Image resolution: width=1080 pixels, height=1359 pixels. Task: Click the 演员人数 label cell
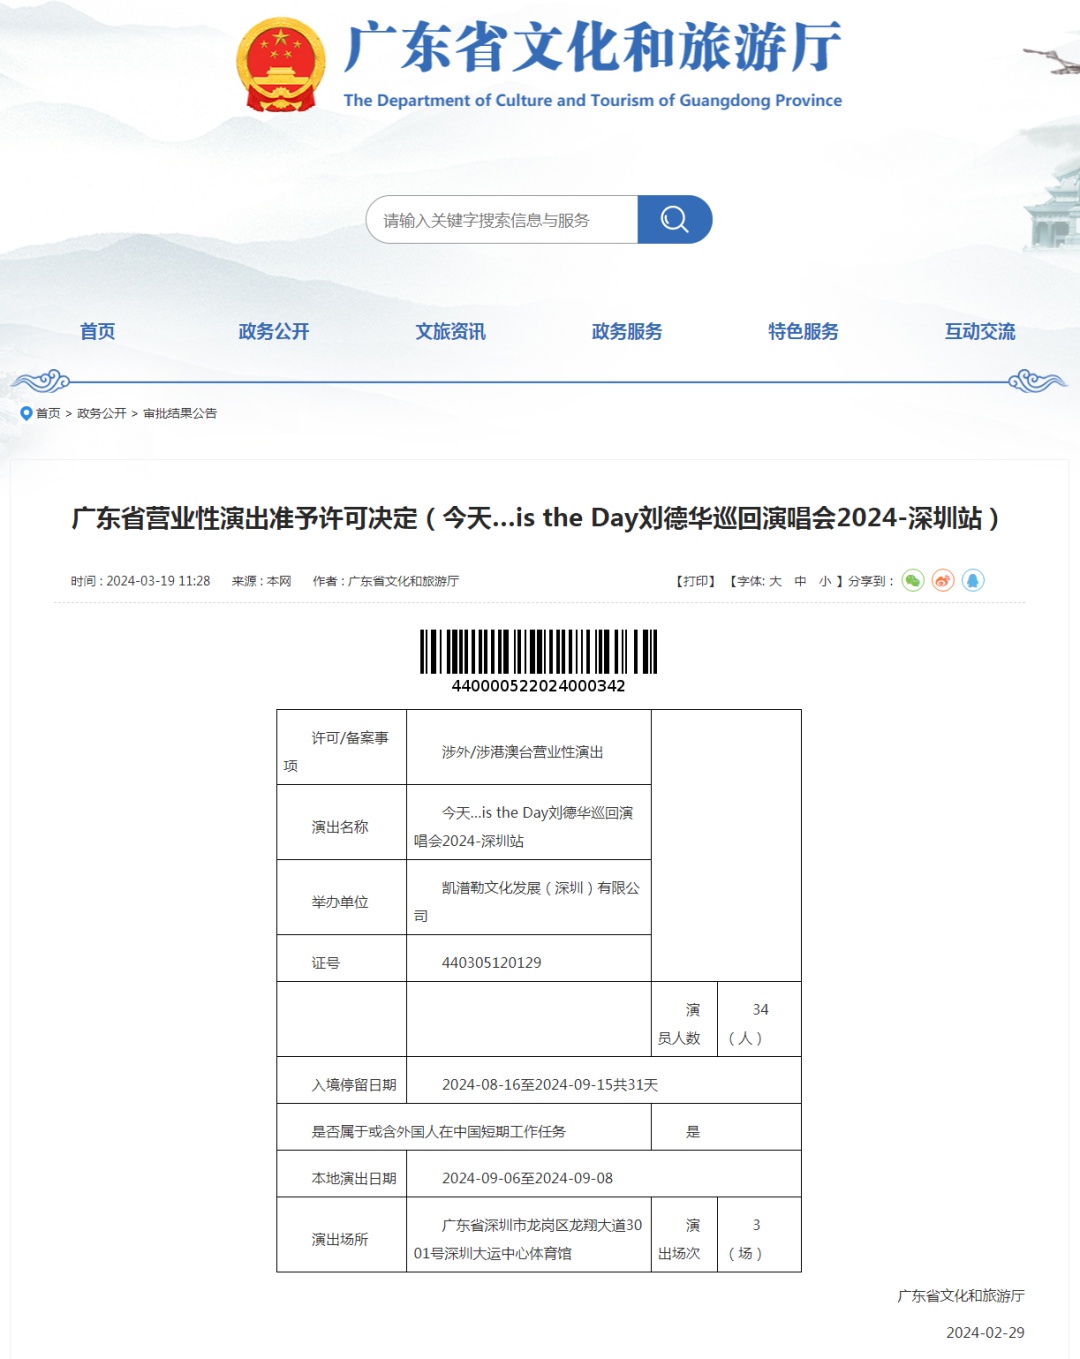685,1019
